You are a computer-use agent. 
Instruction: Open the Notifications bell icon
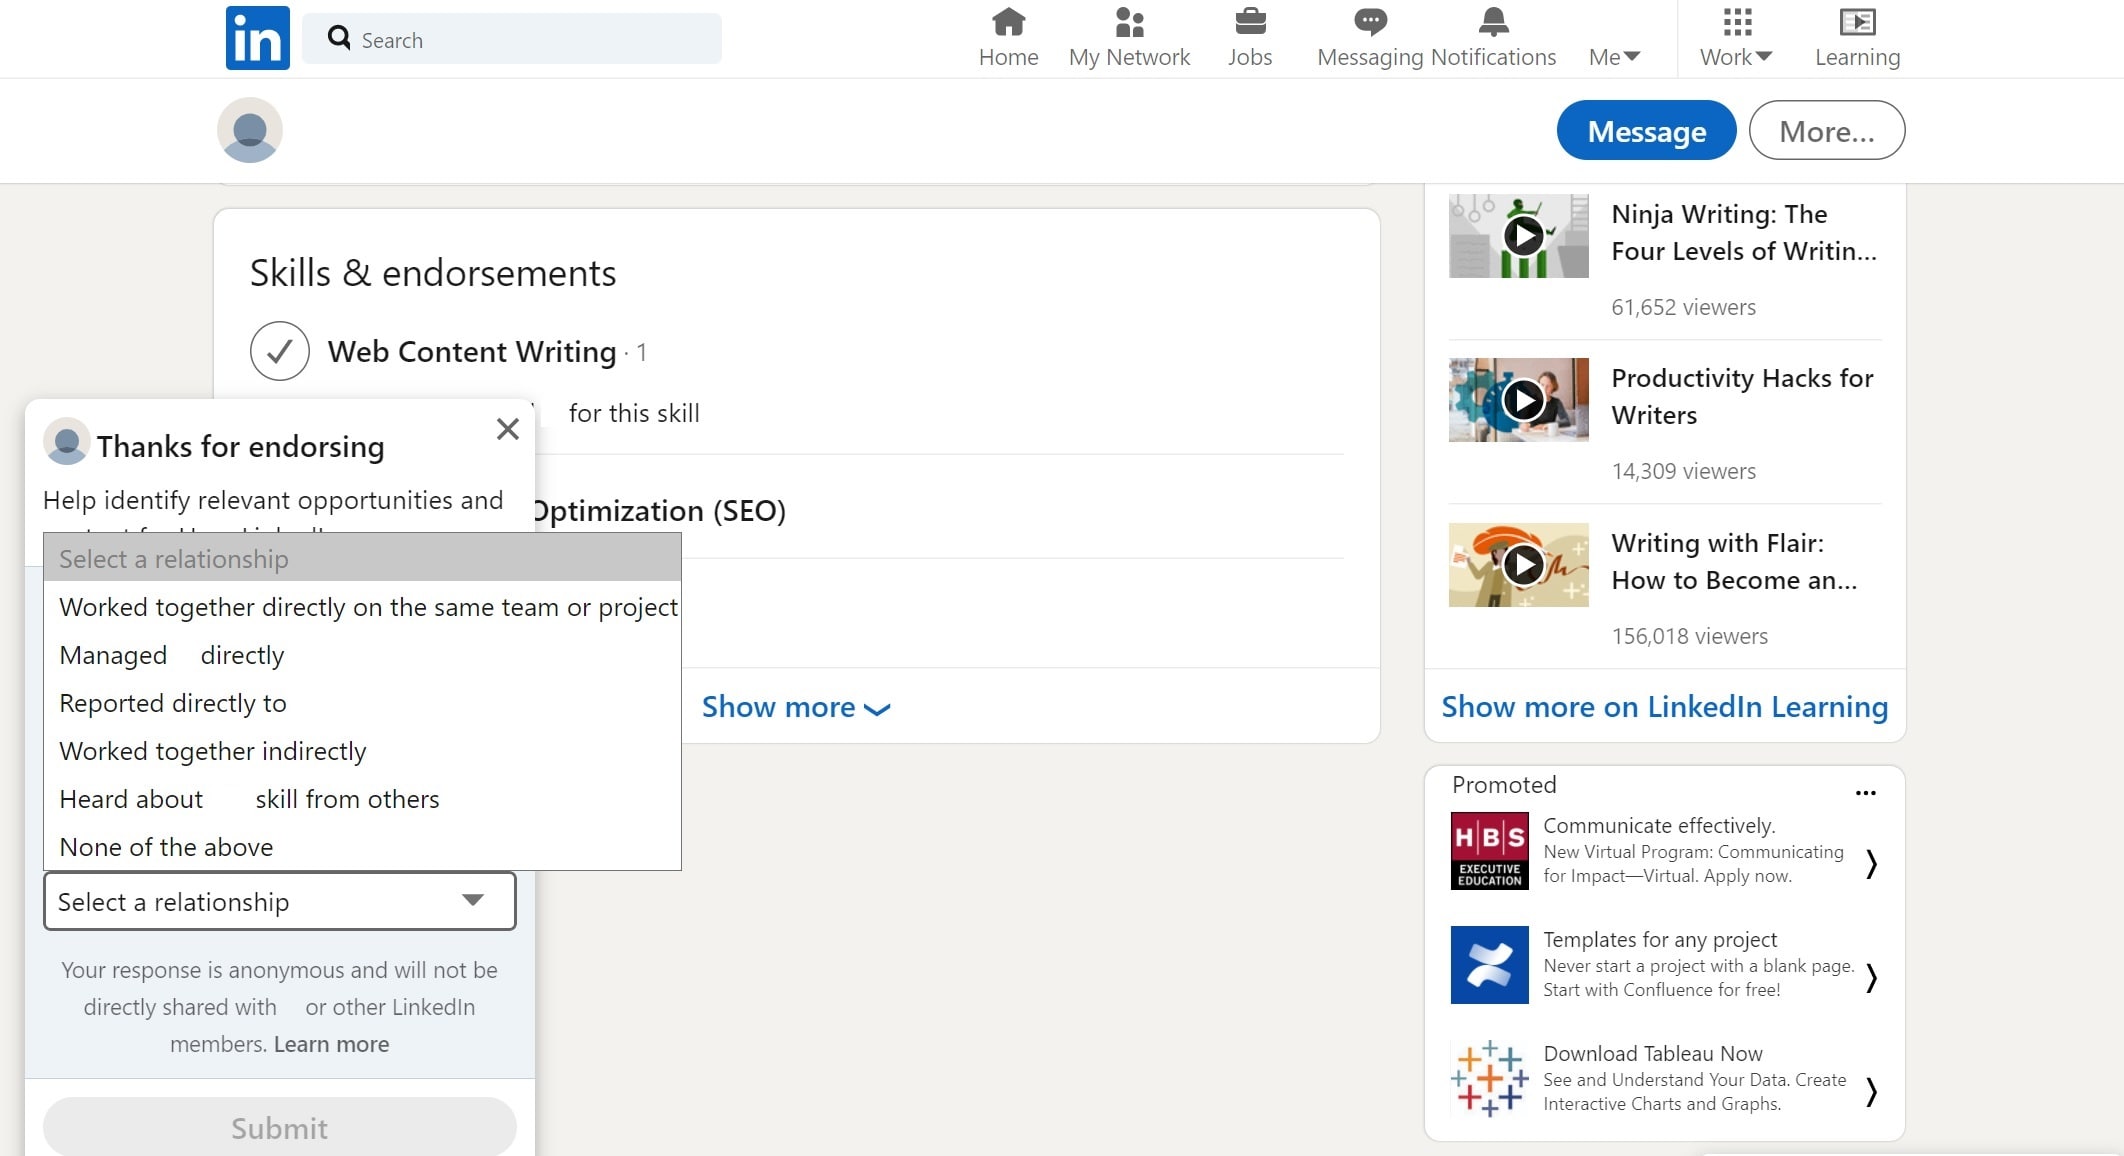[1493, 22]
